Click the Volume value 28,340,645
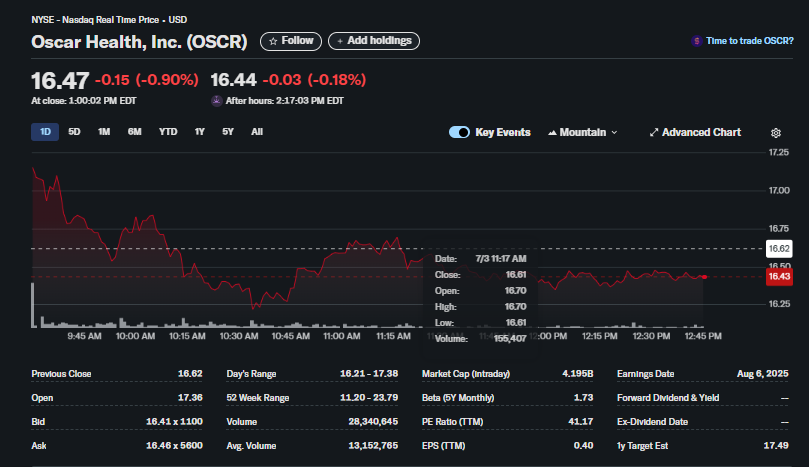This screenshot has height=467, width=809. coord(373,422)
